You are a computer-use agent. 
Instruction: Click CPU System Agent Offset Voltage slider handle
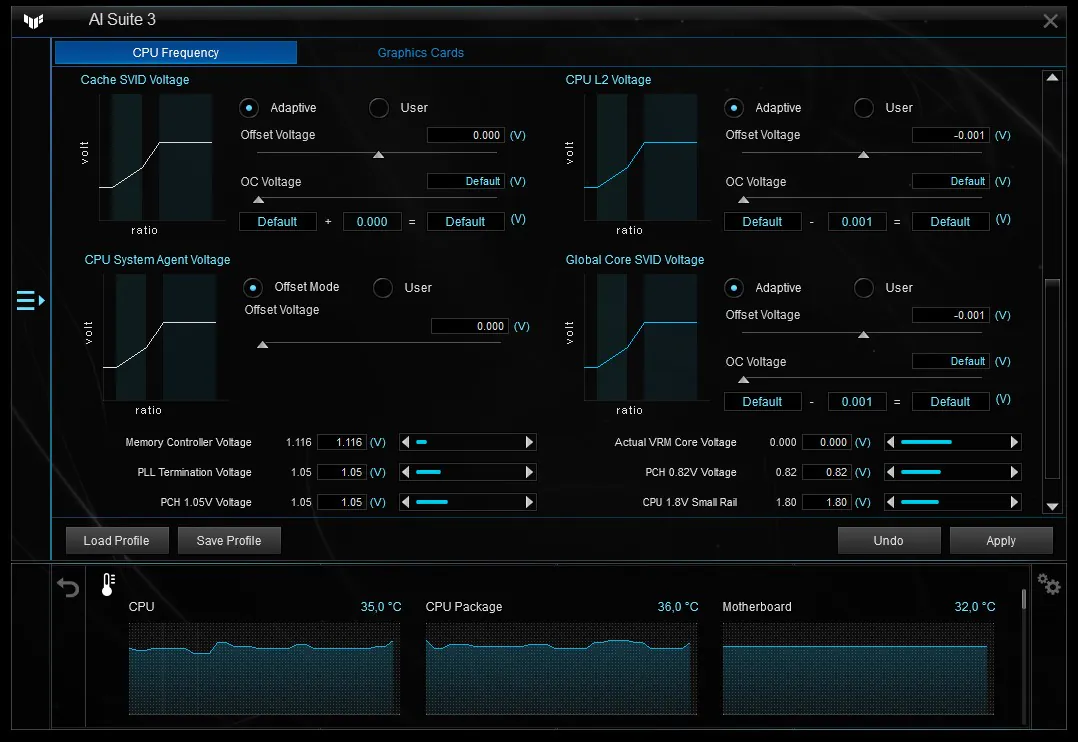click(263, 345)
